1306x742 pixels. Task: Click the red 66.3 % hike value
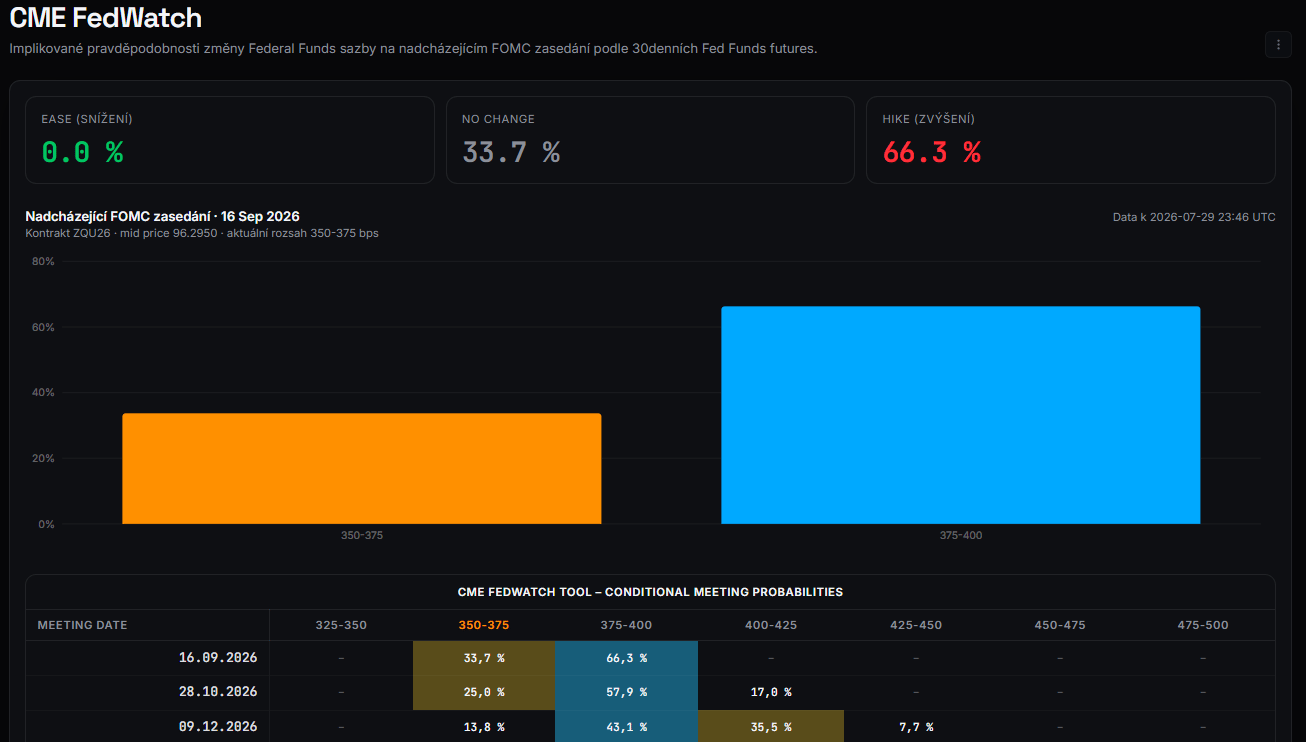[931, 152]
